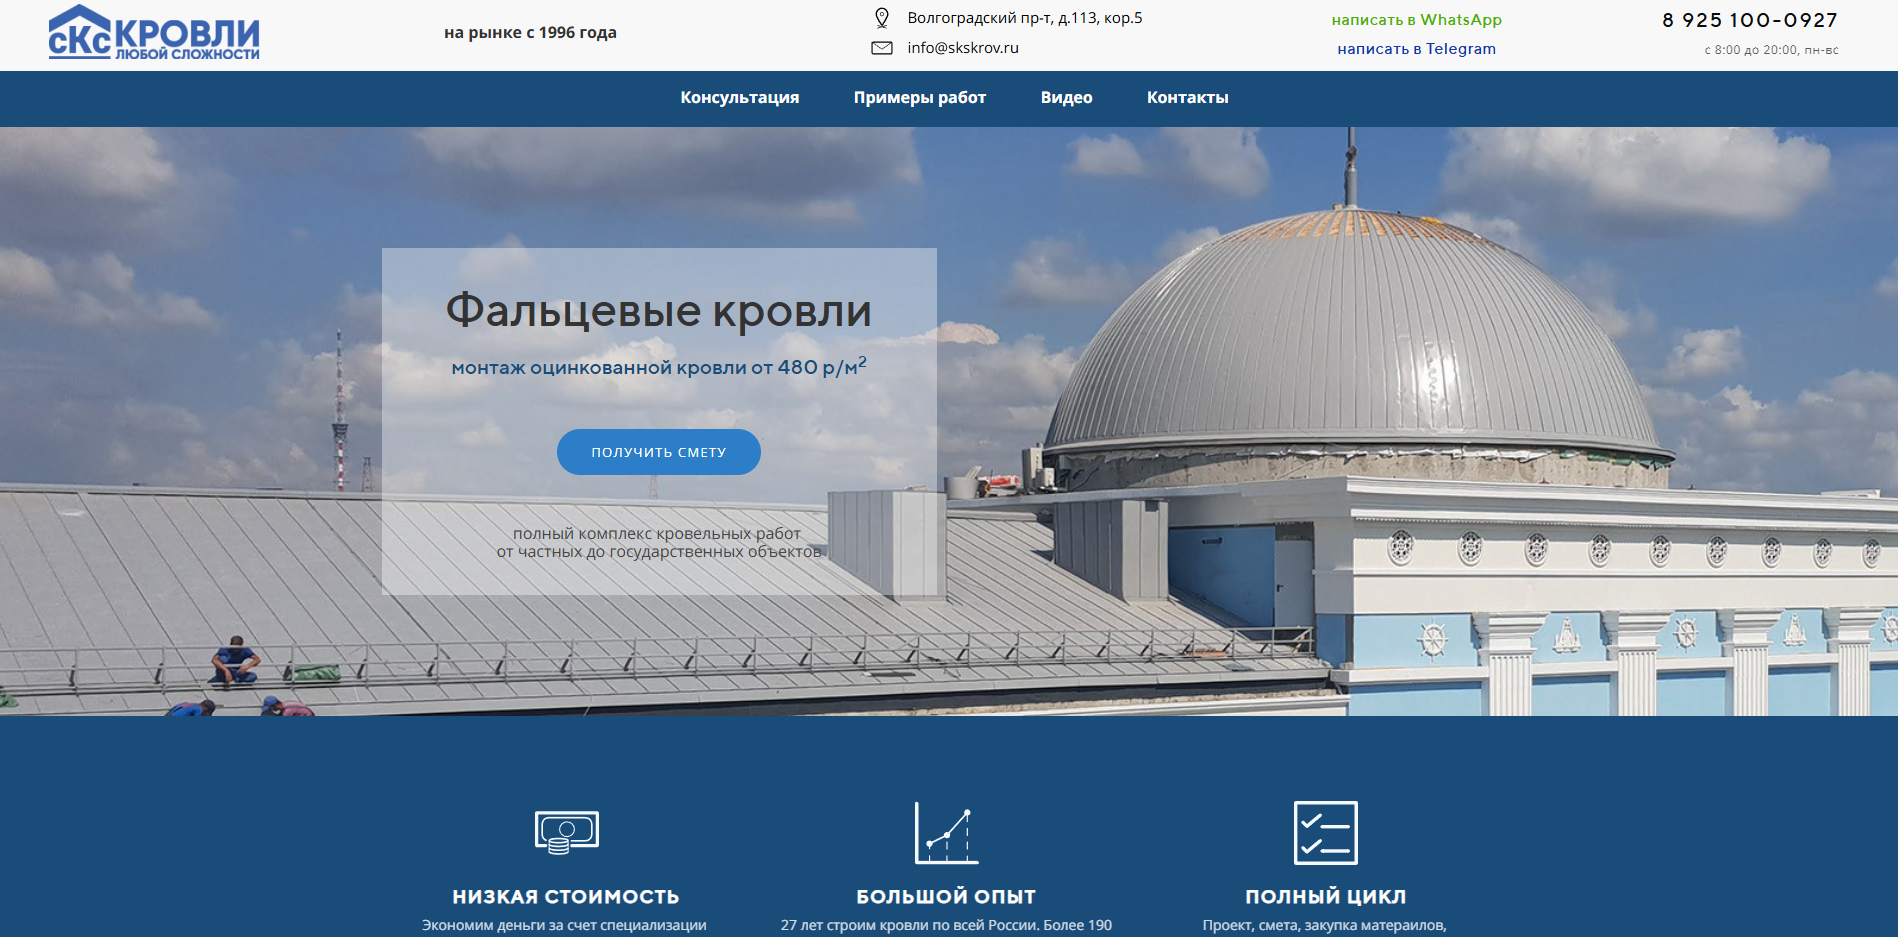Open the Консультация menu item
This screenshot has width=1898, height=937.
tap(740, 98)
